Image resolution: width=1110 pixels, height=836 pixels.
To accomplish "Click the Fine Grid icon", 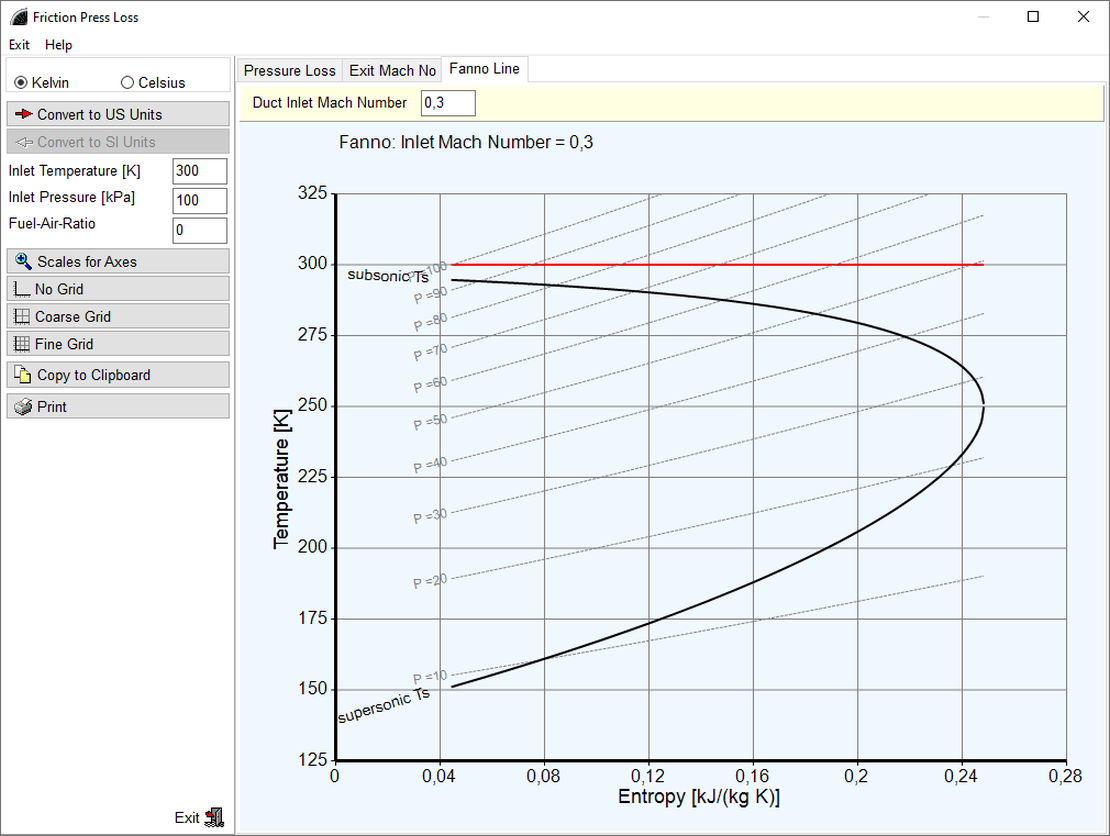I will click(x=22, y=344).
